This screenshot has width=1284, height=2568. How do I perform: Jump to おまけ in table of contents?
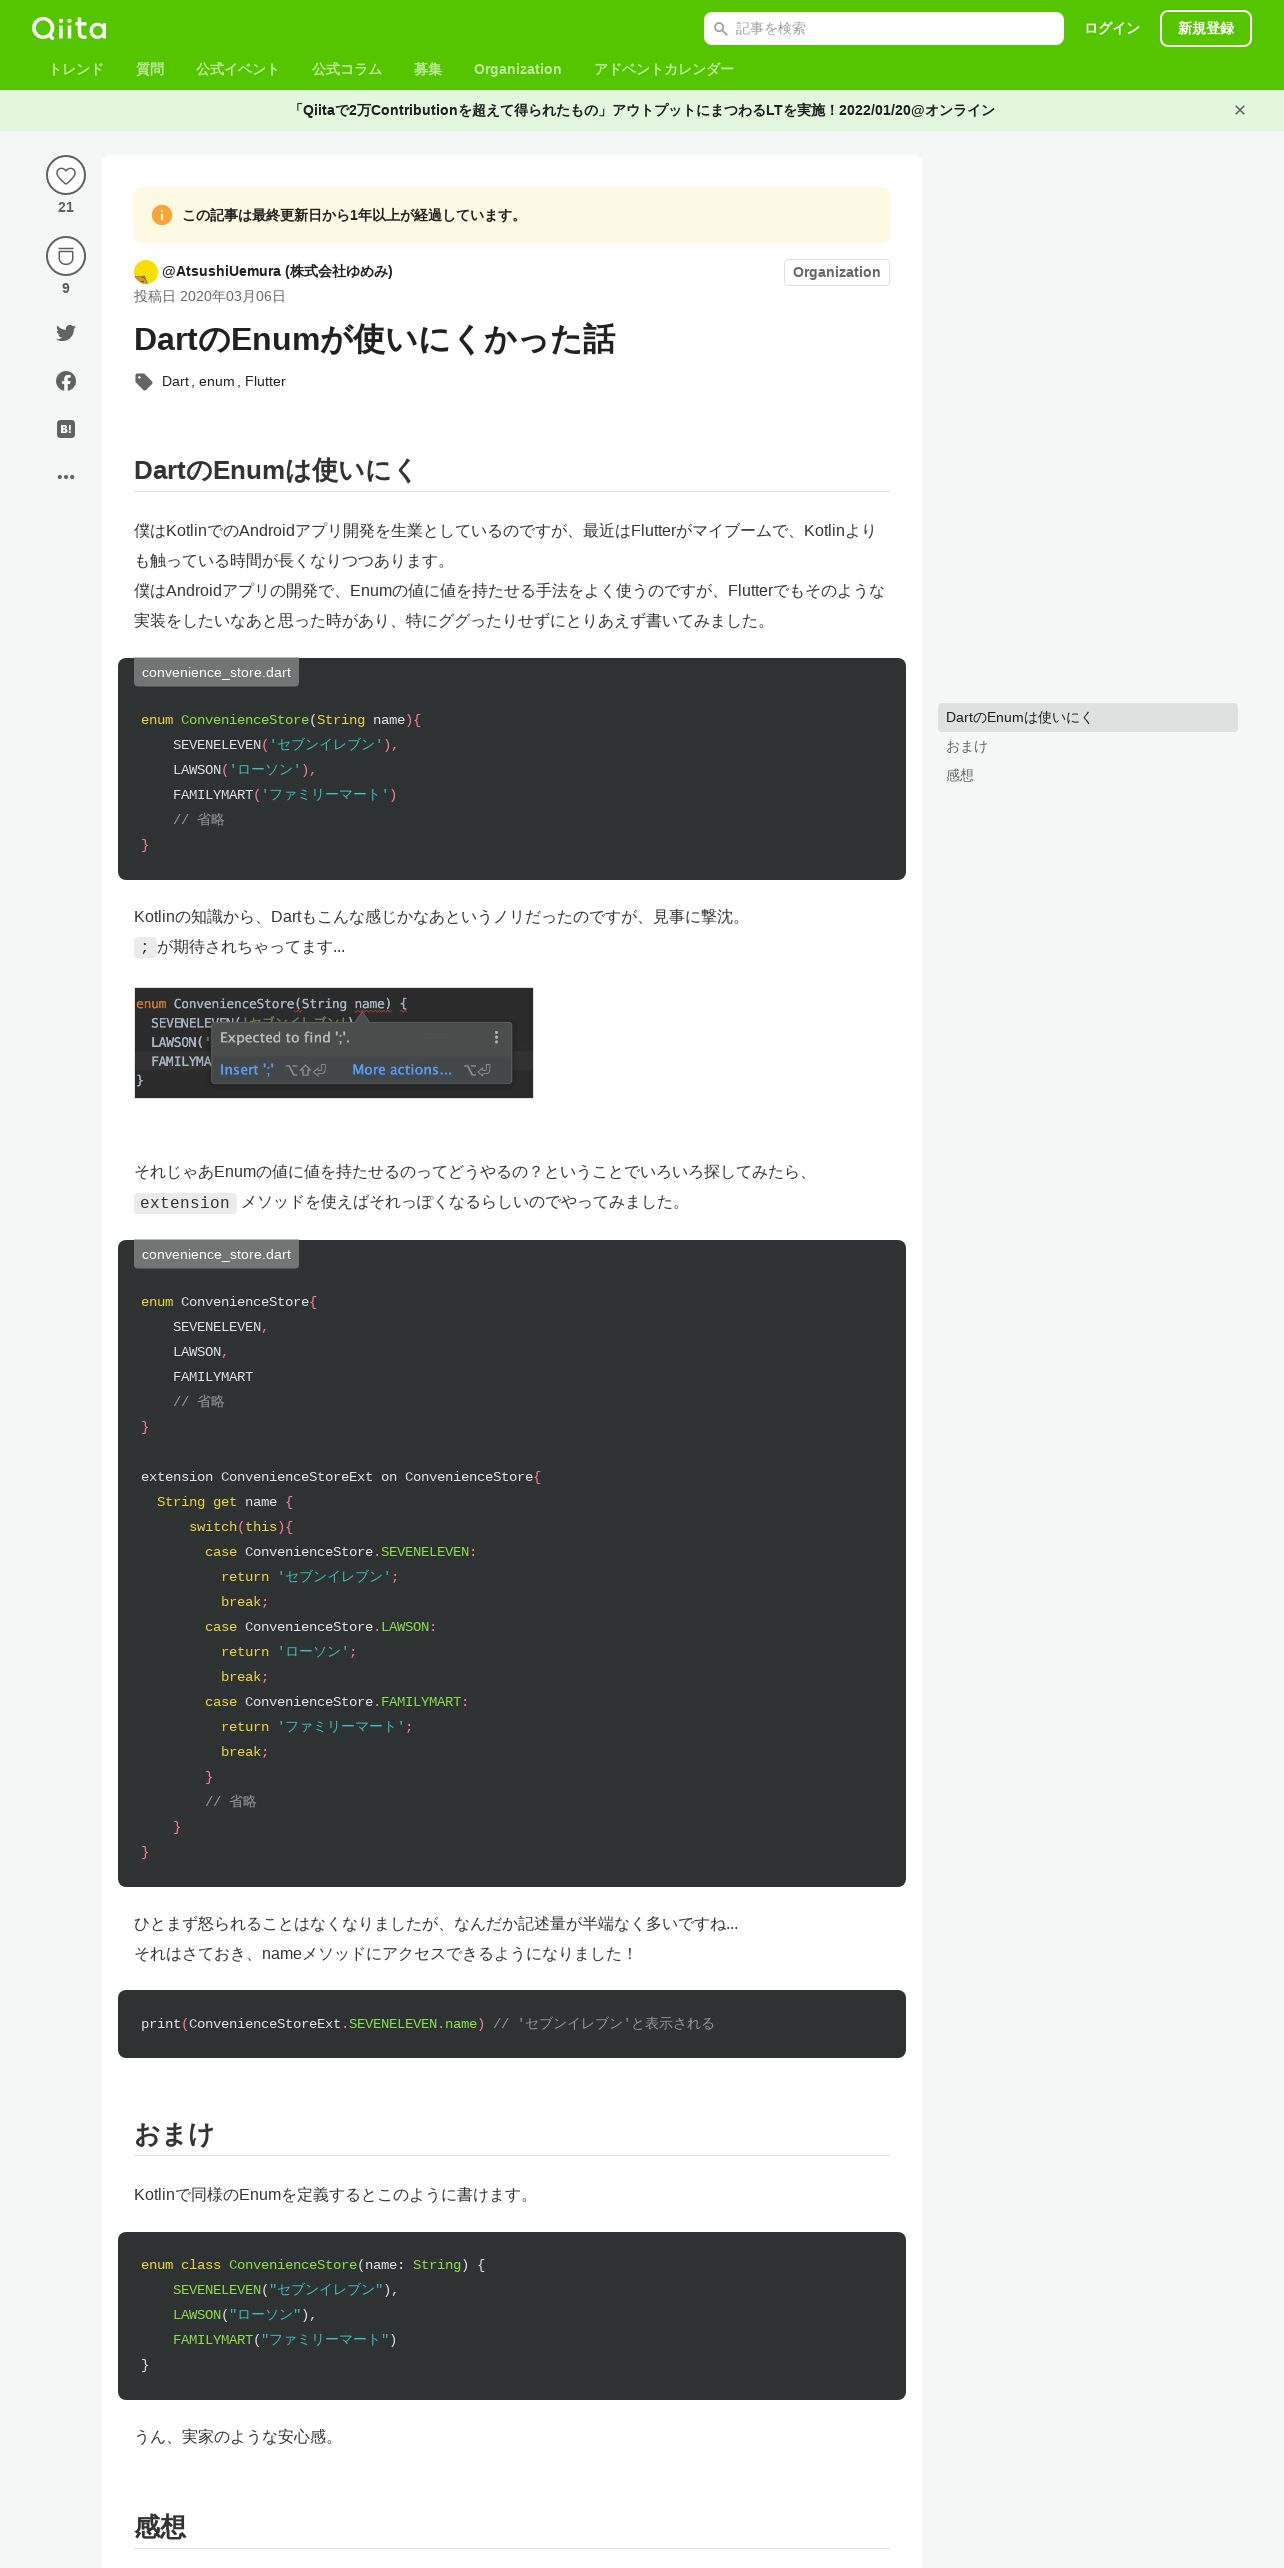(x=967, y=747)
